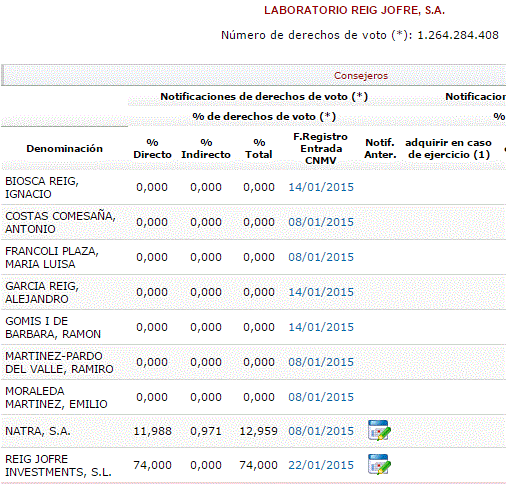Select name MORALEDA MARTINEZ, EMILIO
This screenshot has width=506, height=486.
pos(56,397)
